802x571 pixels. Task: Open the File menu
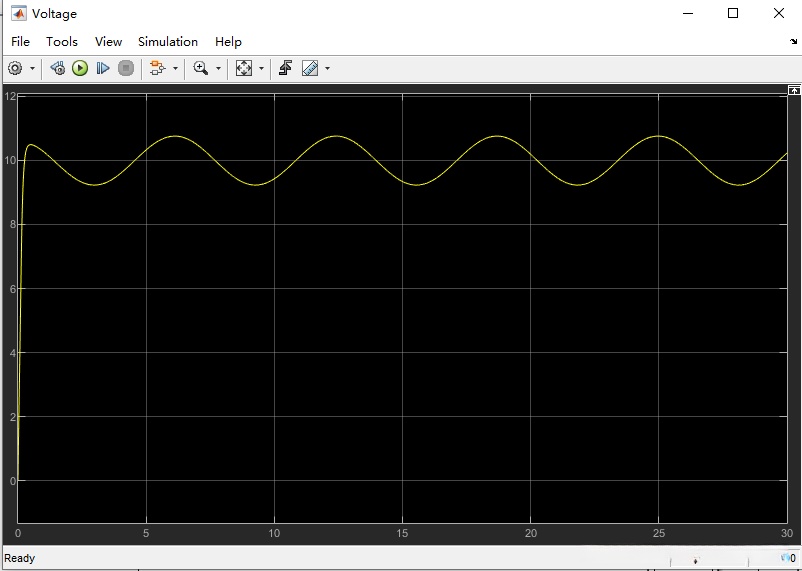(20, 41)
